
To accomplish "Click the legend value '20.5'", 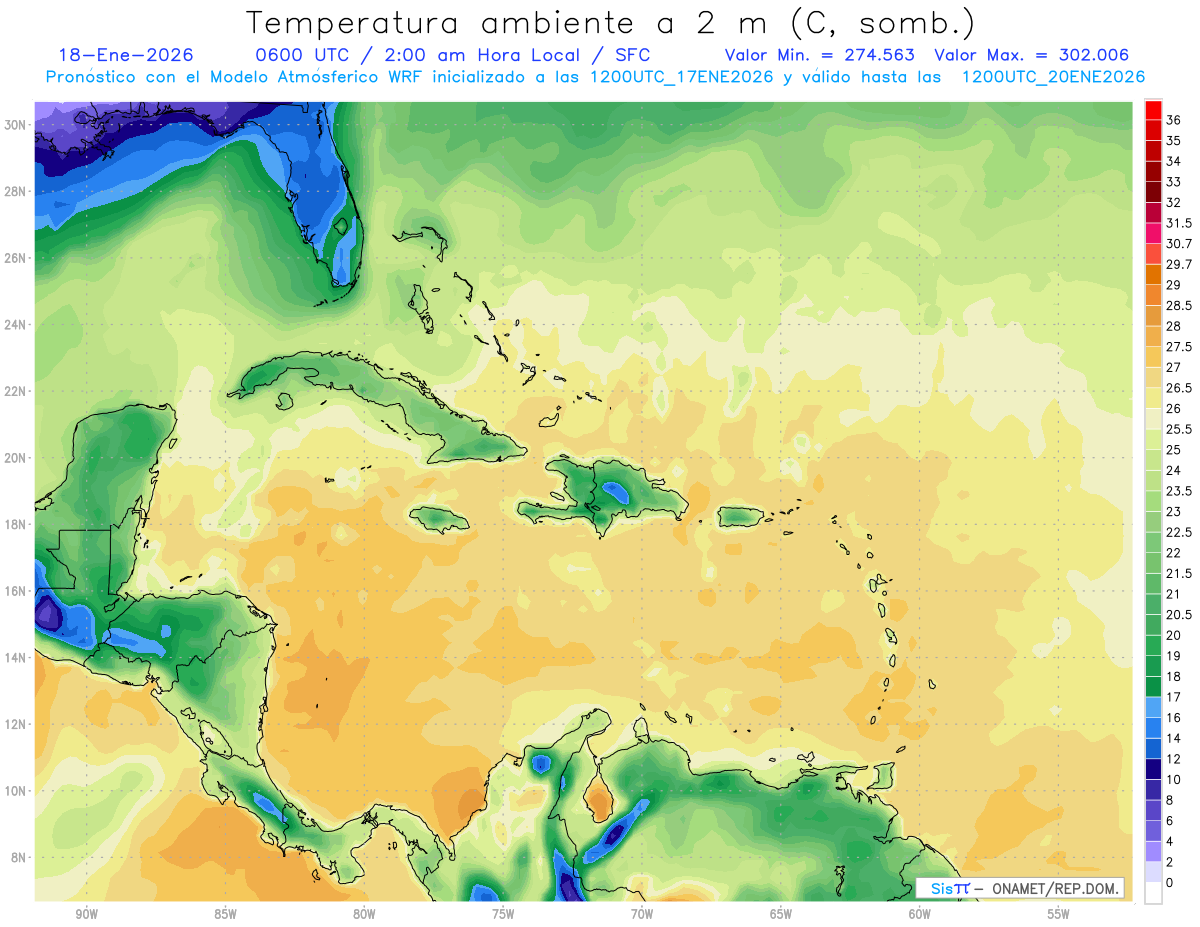I will tap(1179, 614).
